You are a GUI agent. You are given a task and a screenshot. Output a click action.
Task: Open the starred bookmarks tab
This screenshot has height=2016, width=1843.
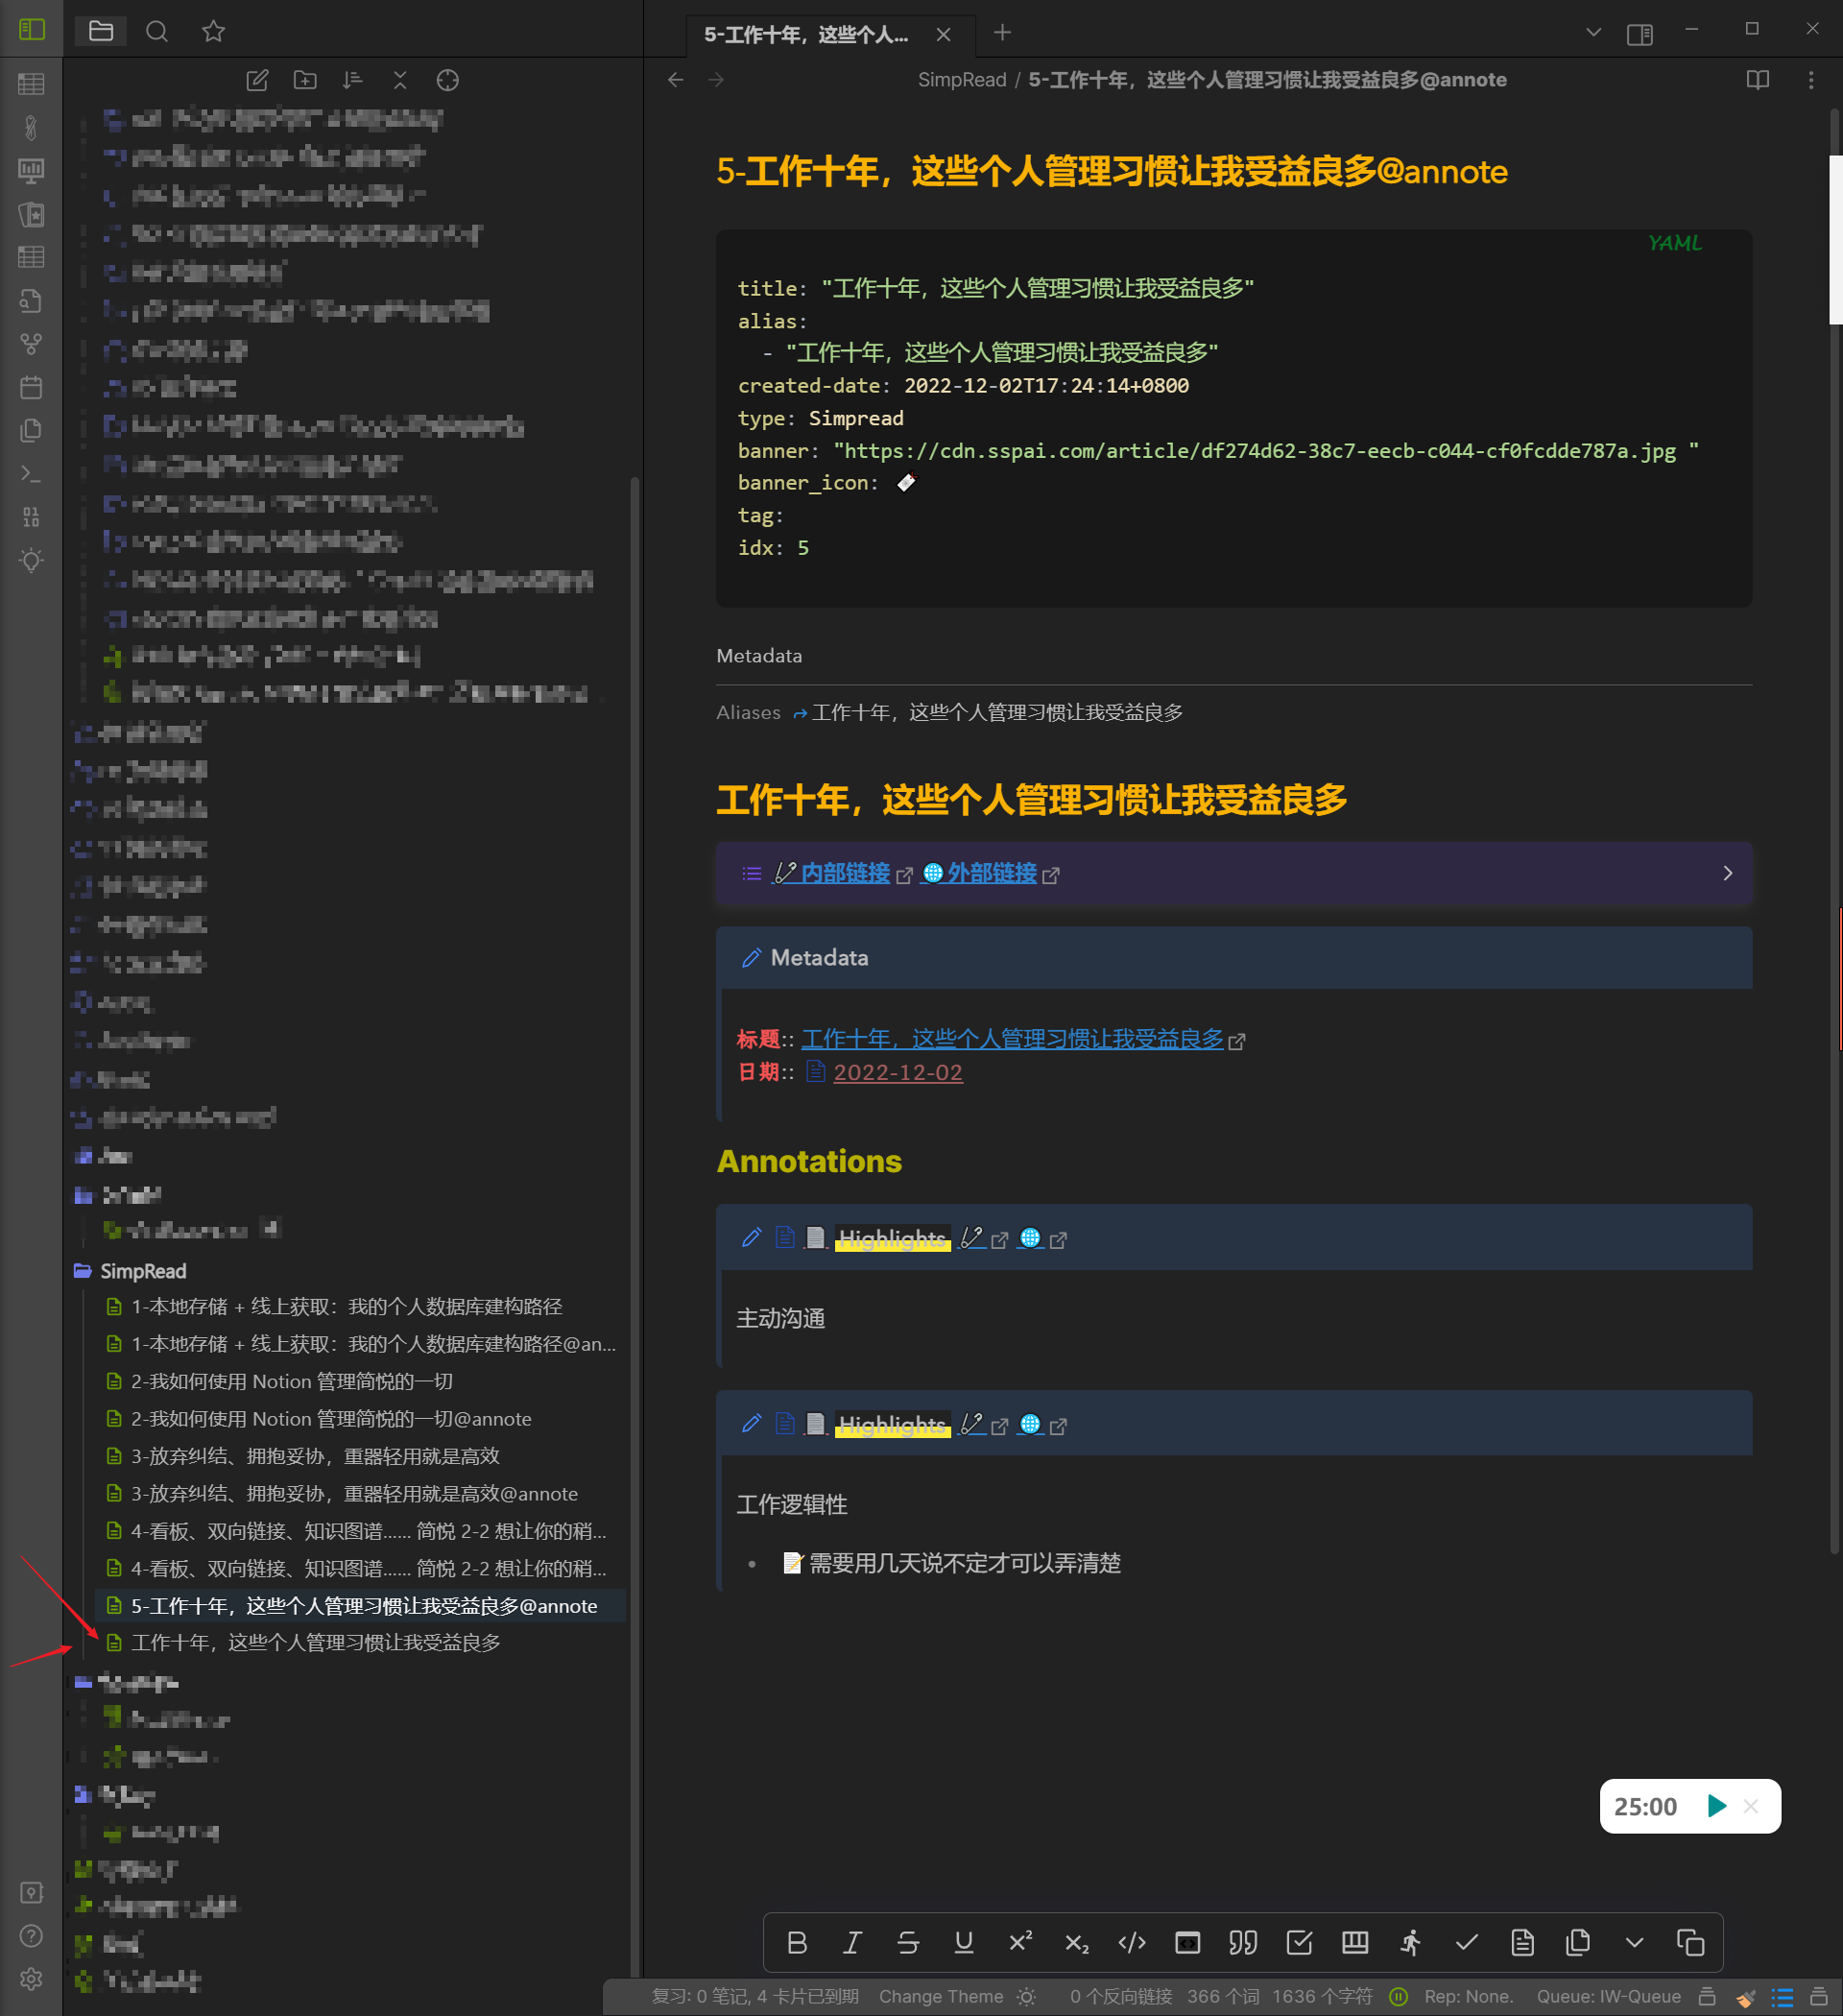pos(213,31)
